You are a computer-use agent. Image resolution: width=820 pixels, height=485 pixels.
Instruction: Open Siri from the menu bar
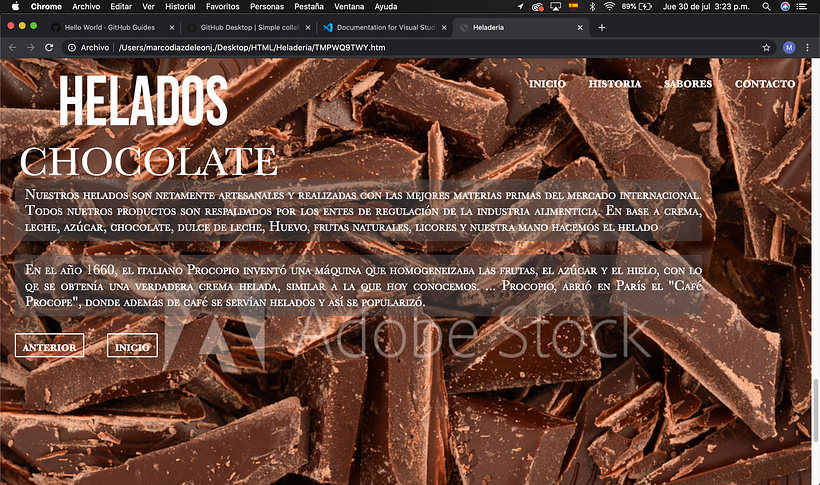coord(785,6)
